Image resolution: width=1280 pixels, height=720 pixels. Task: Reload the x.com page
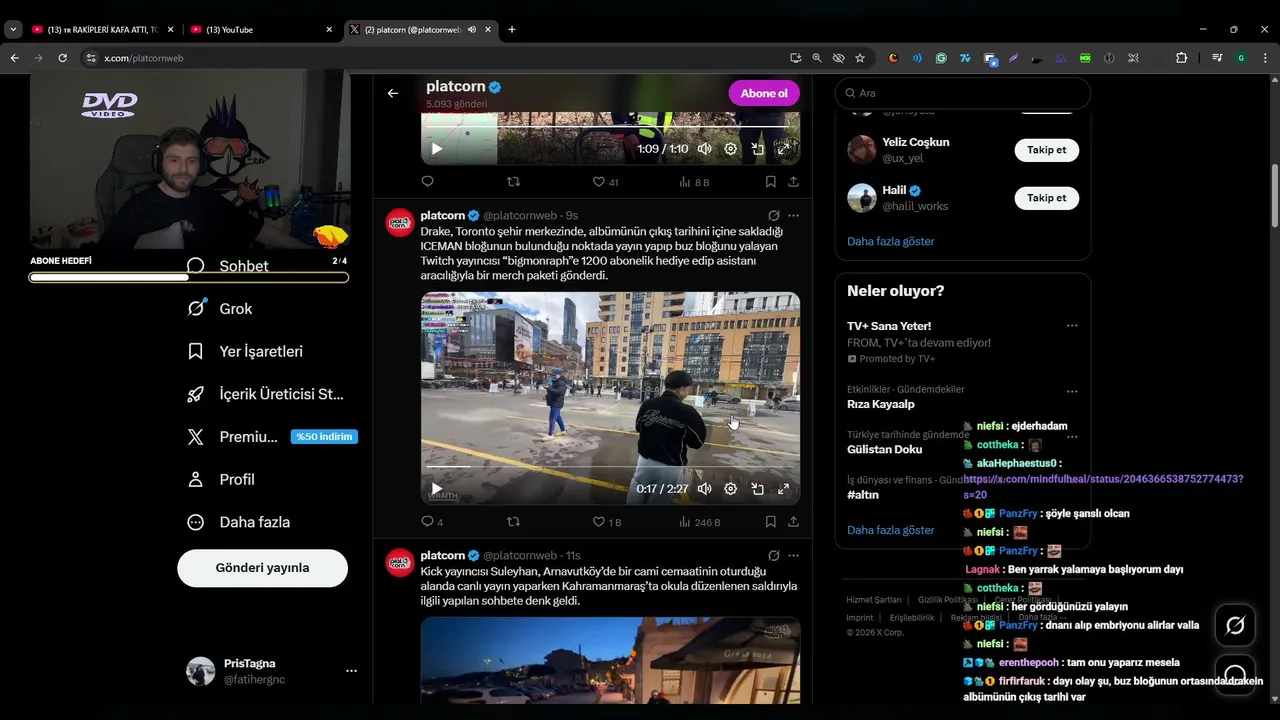click(62, 58)
